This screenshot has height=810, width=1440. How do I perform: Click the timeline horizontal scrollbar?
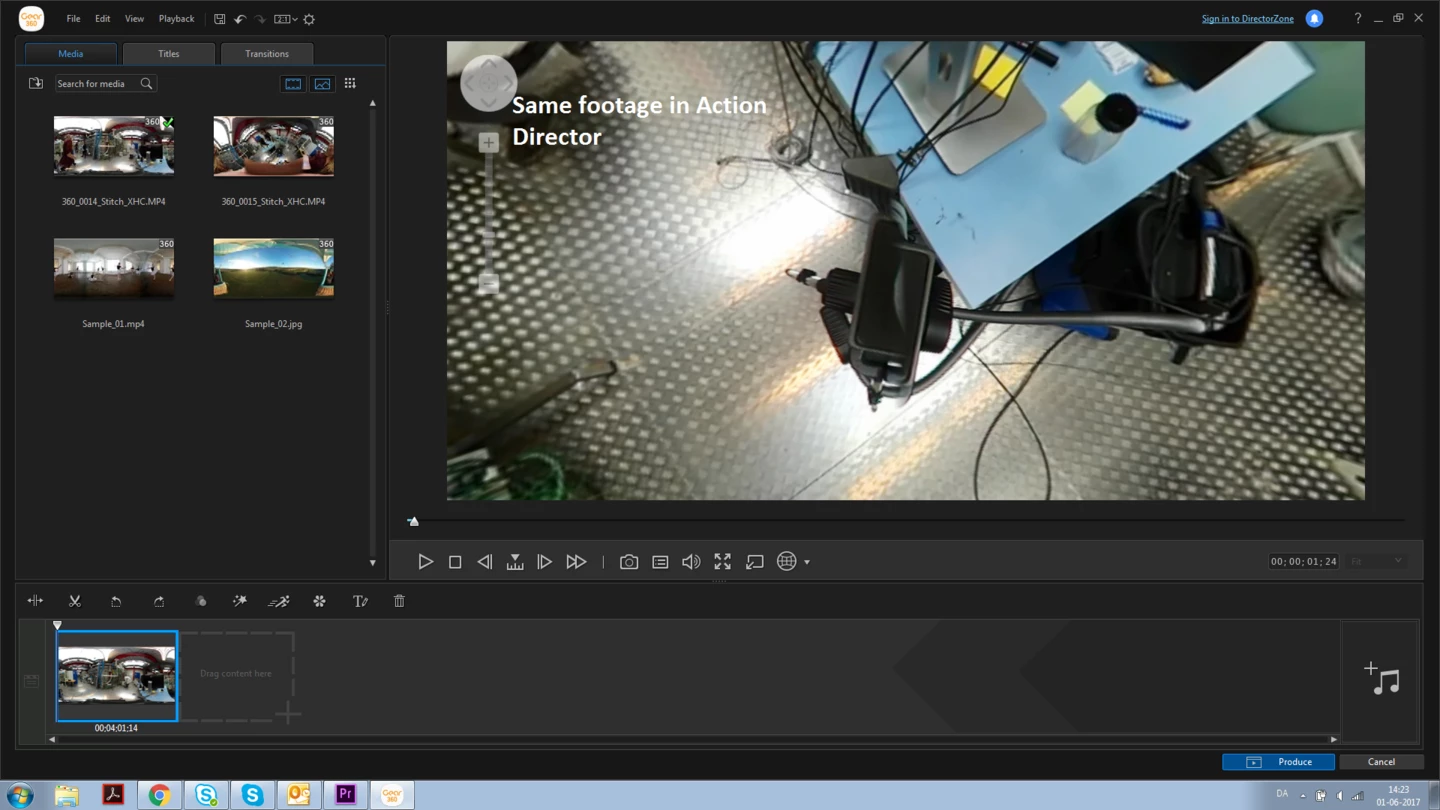693,740
